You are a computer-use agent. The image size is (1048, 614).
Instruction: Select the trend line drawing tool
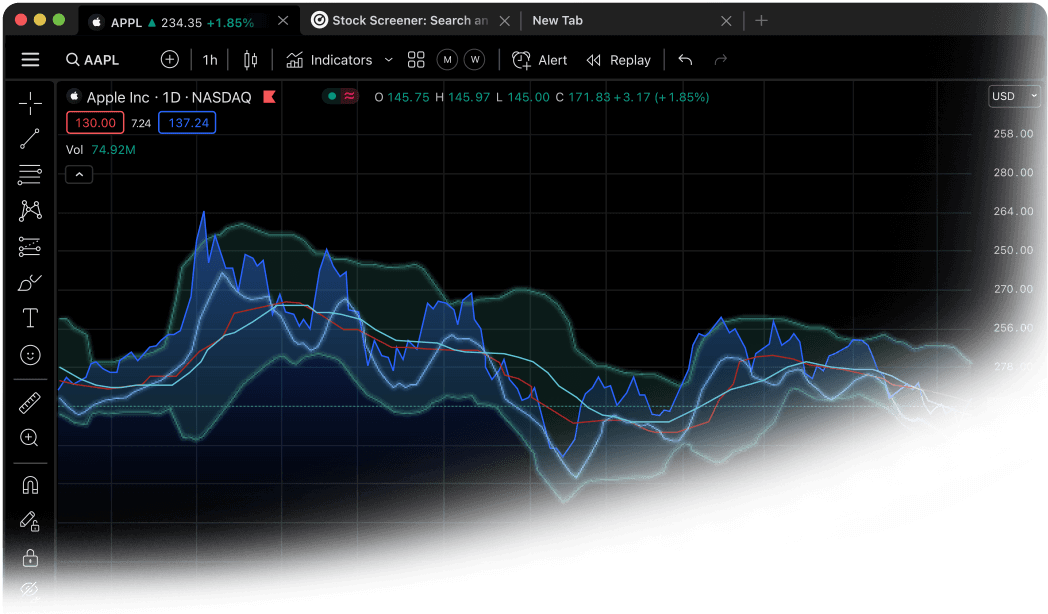[x=30, y=139]
